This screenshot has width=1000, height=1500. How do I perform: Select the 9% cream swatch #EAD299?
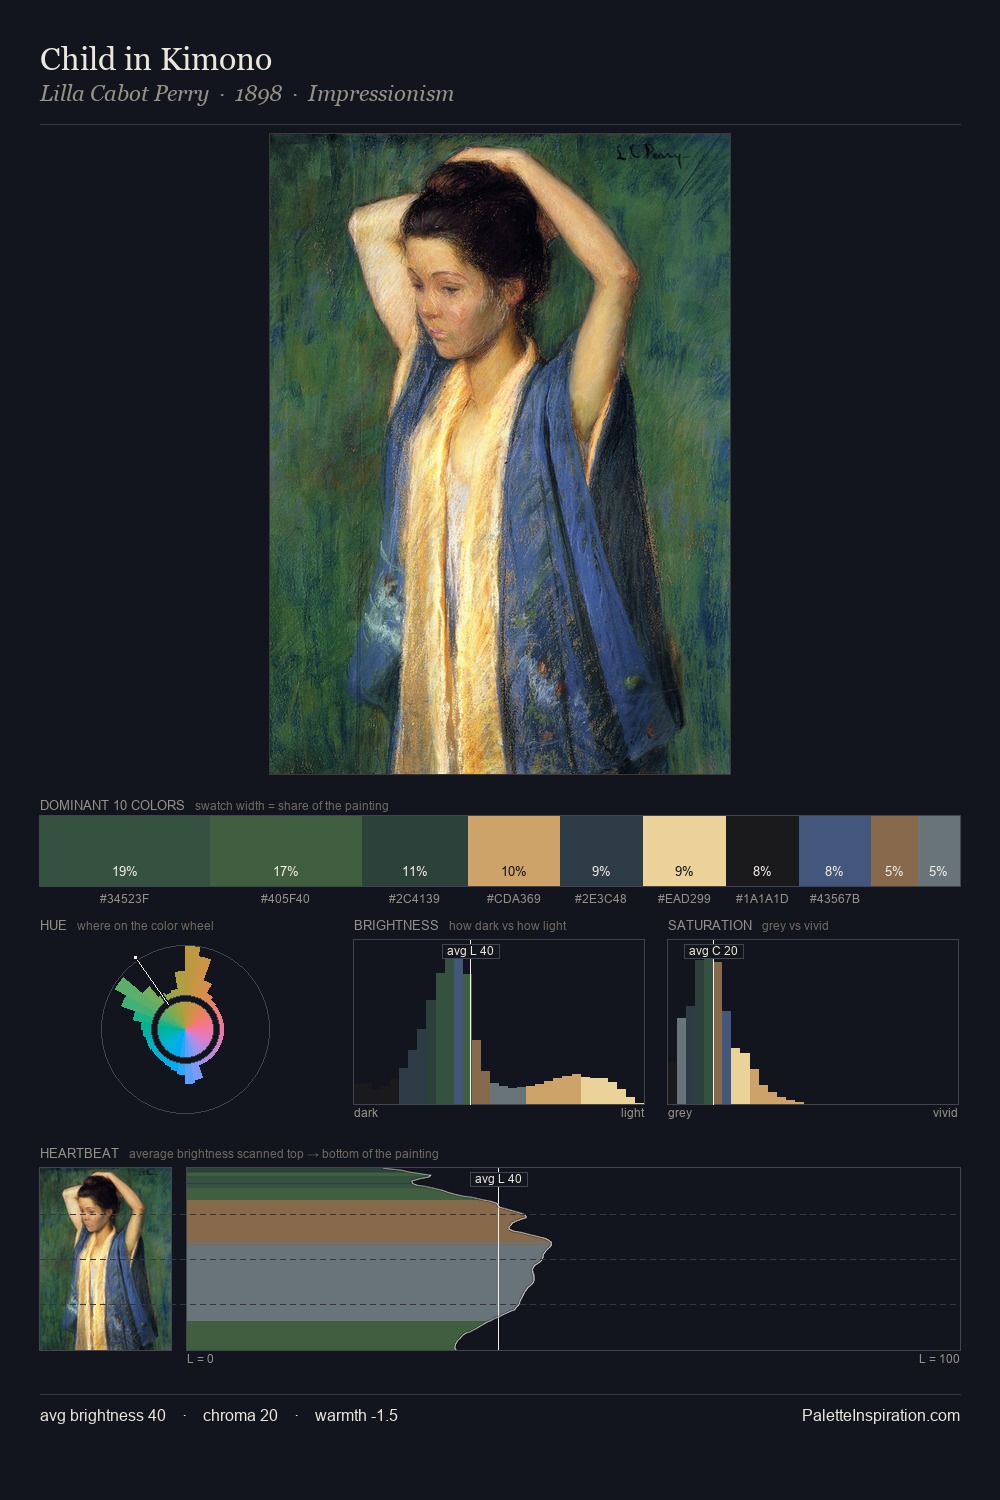(x=684, y=851)
